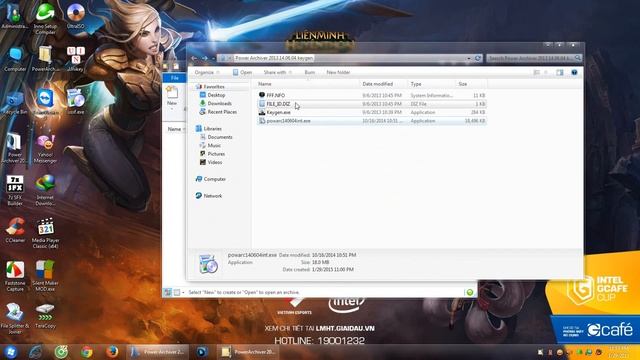Open the CCleaner desktop shortcut
The image size is (640, 360).
tap(15, 231)
